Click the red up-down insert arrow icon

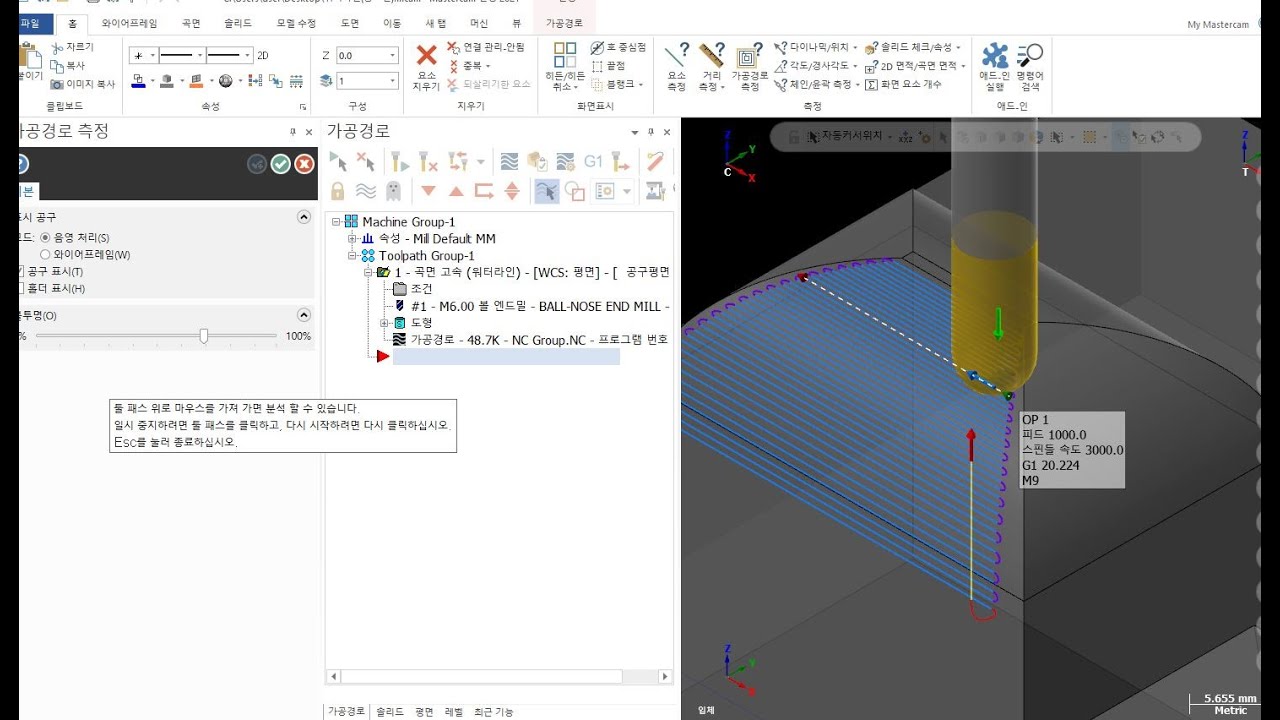pos(512,190)
